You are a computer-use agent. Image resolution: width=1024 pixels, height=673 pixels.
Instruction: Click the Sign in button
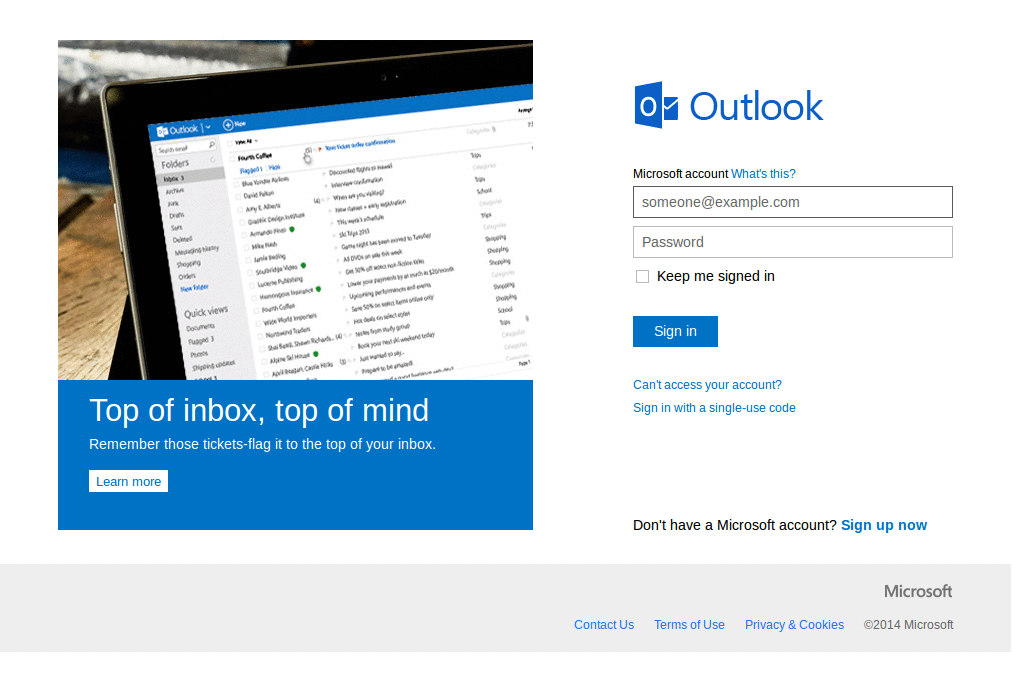click(675, 332)
